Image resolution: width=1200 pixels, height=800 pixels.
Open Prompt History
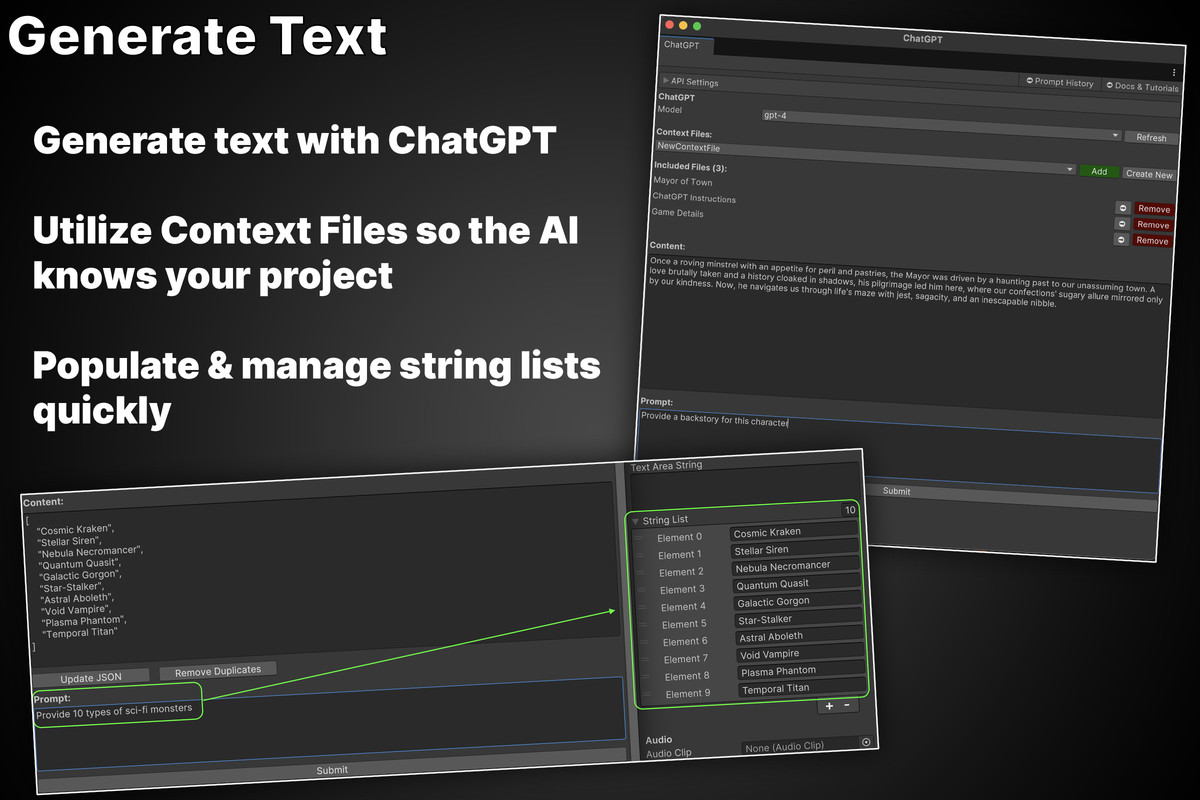pyautogui.click(x=1060, y=83)
